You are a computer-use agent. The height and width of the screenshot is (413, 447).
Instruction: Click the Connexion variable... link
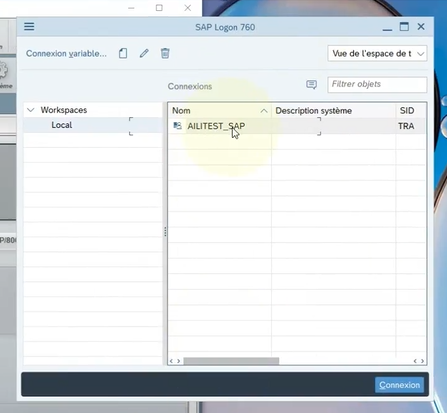click(66, 54)
